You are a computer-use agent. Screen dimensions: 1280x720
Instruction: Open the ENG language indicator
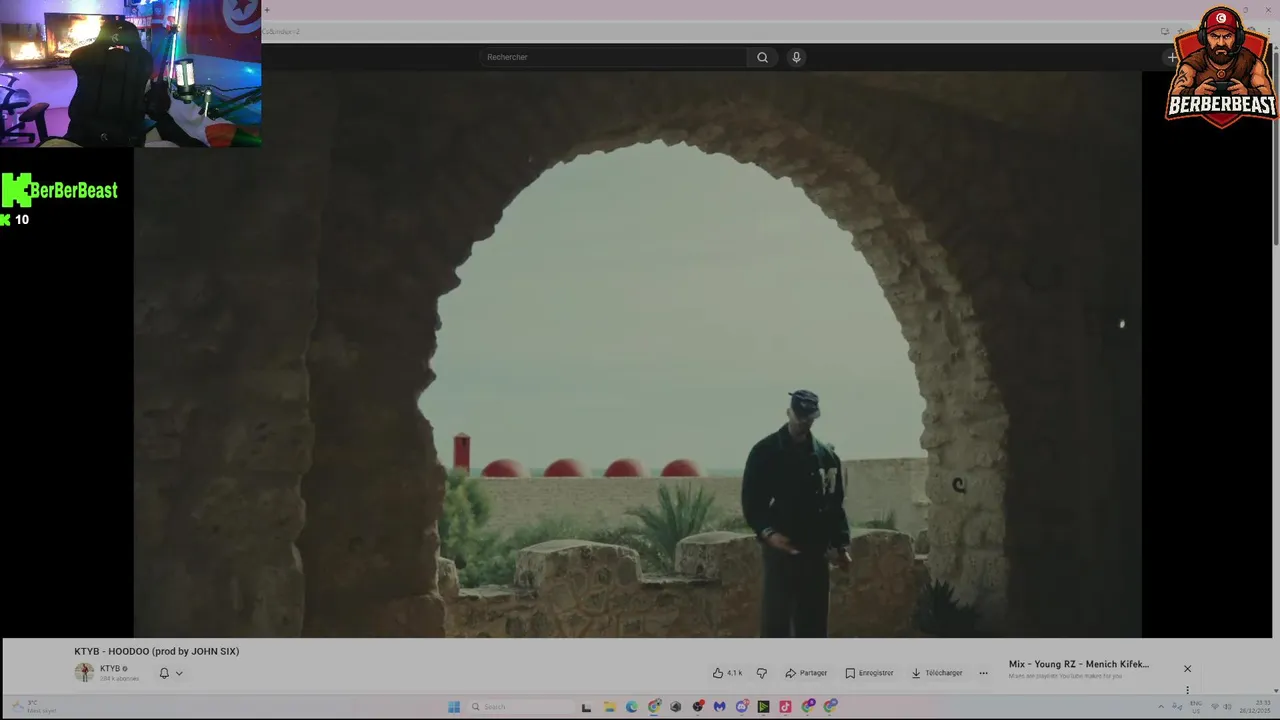click(1196, 707)
